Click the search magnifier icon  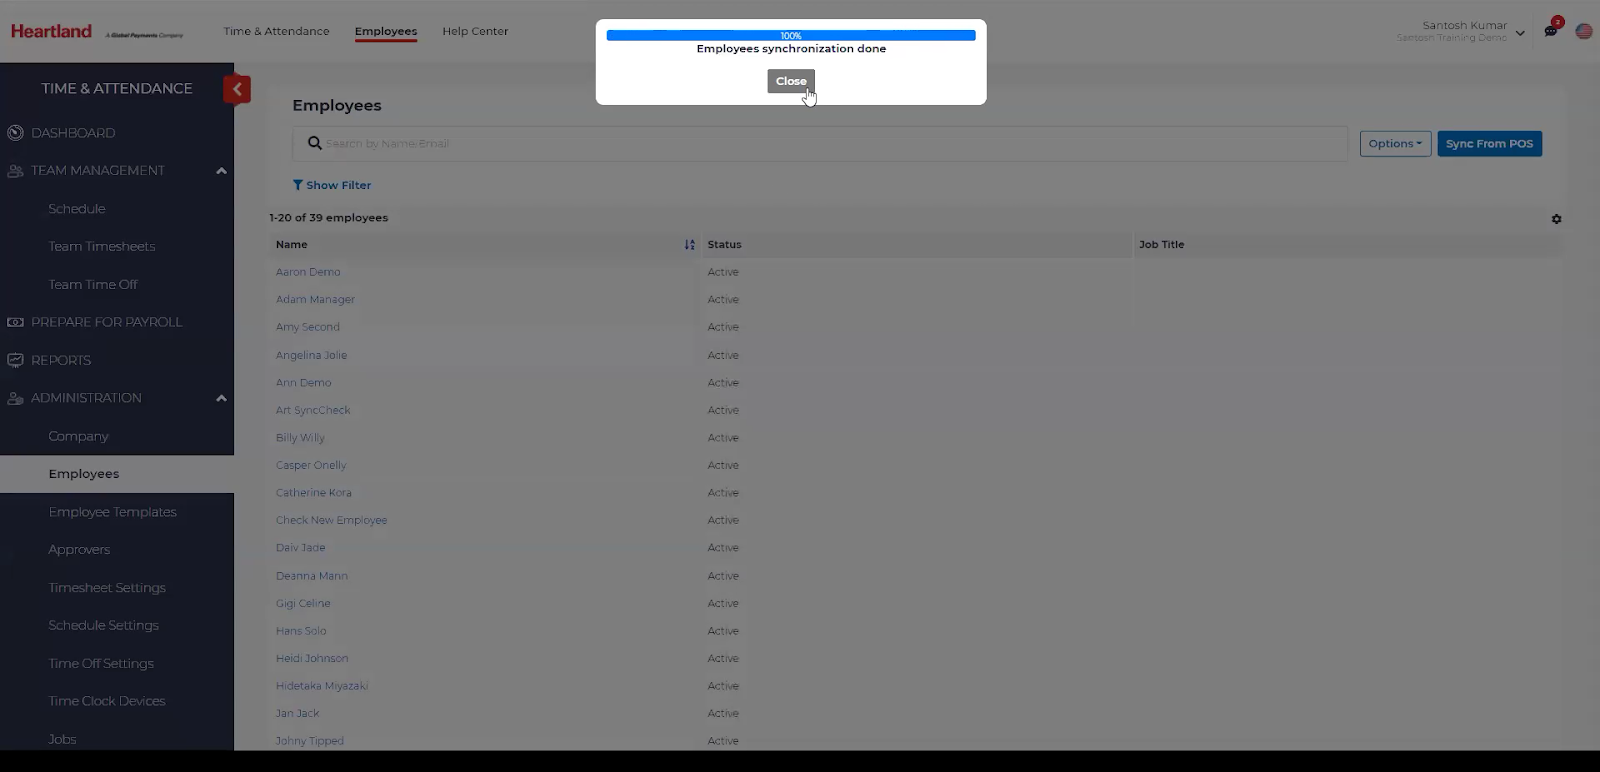pyautogui.click(x=315, y=144)
